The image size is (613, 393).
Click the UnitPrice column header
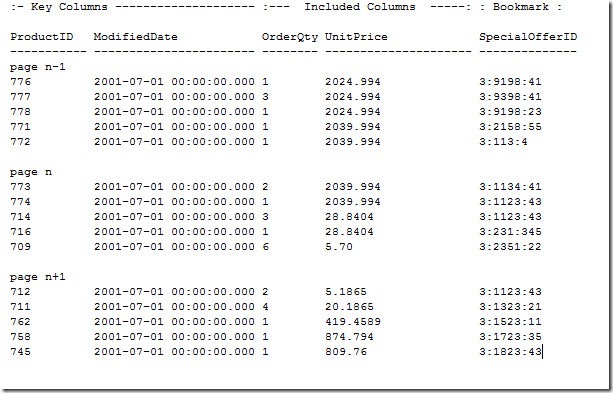tap(356, 37)
